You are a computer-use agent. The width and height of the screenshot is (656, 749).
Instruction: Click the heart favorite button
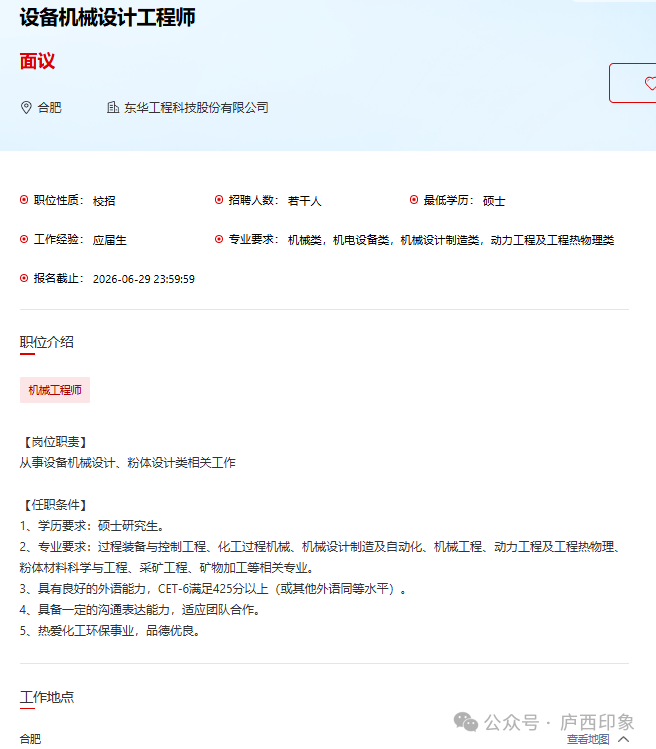(x=633, y=83)
